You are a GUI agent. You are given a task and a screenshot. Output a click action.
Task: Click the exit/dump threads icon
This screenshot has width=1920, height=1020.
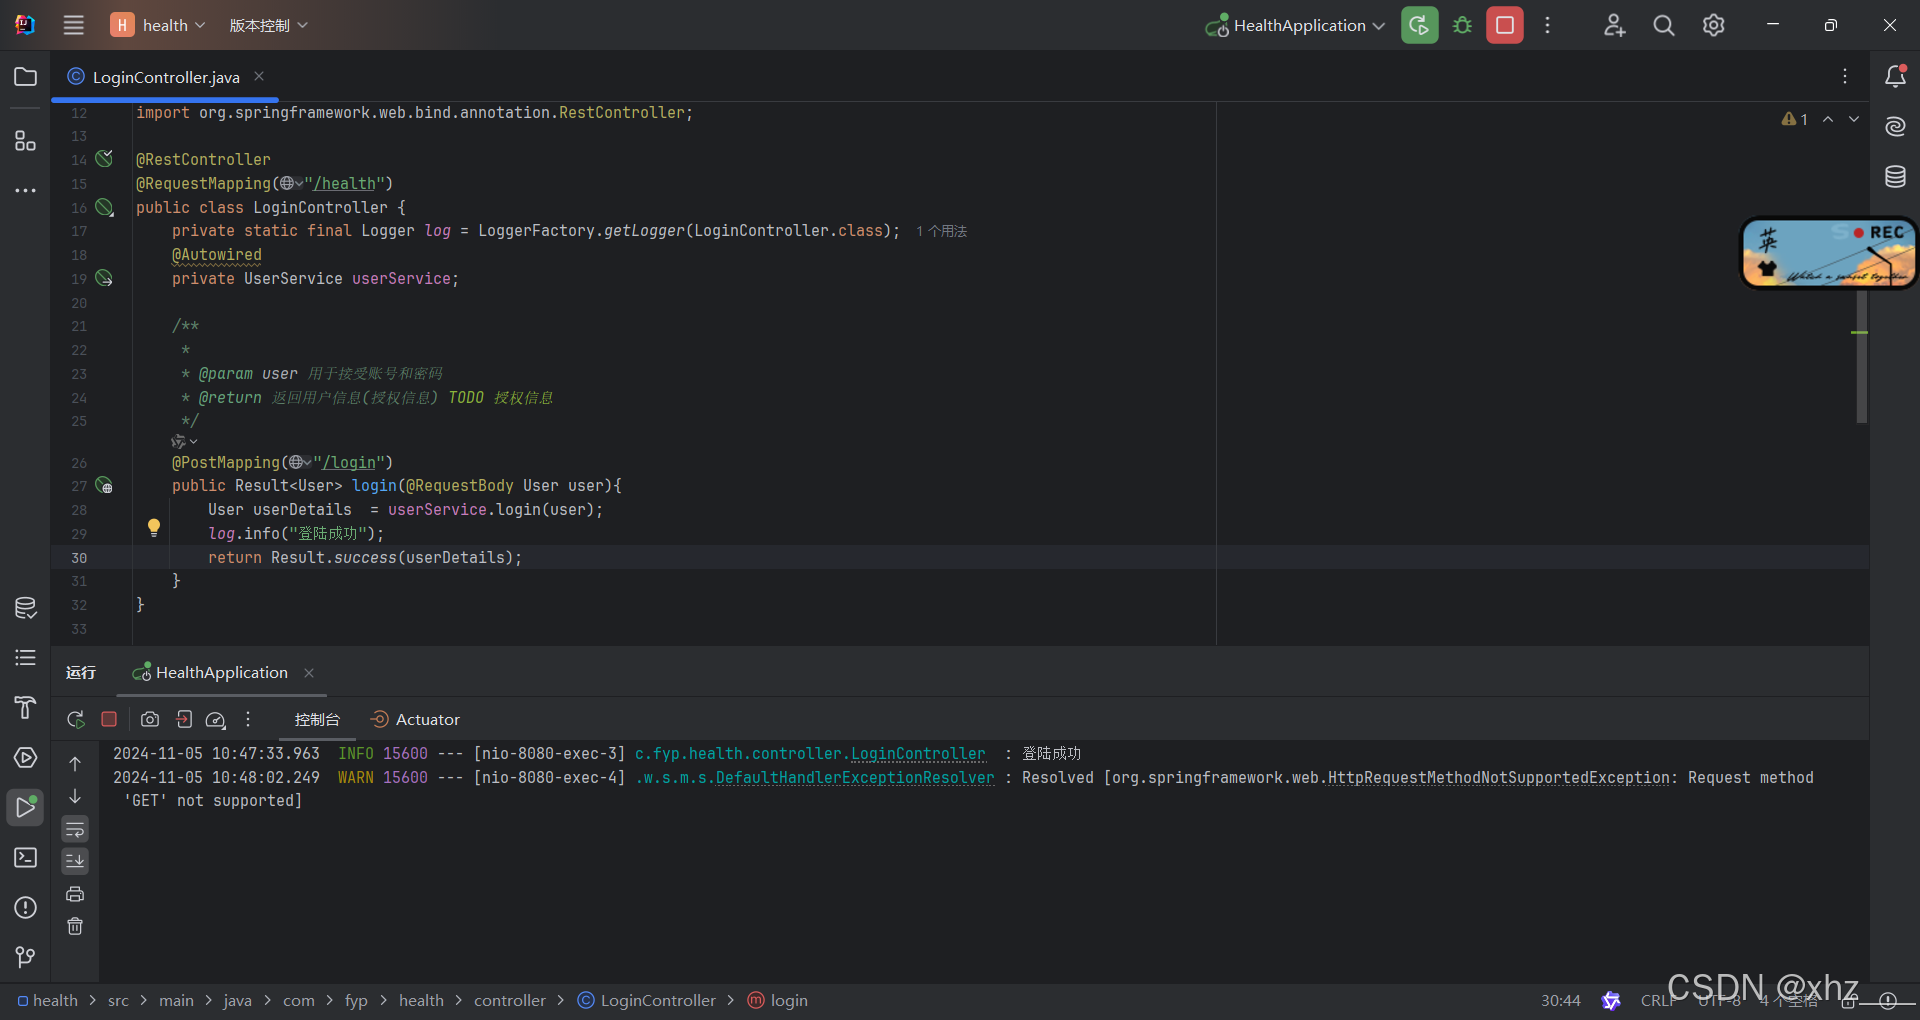183,719
